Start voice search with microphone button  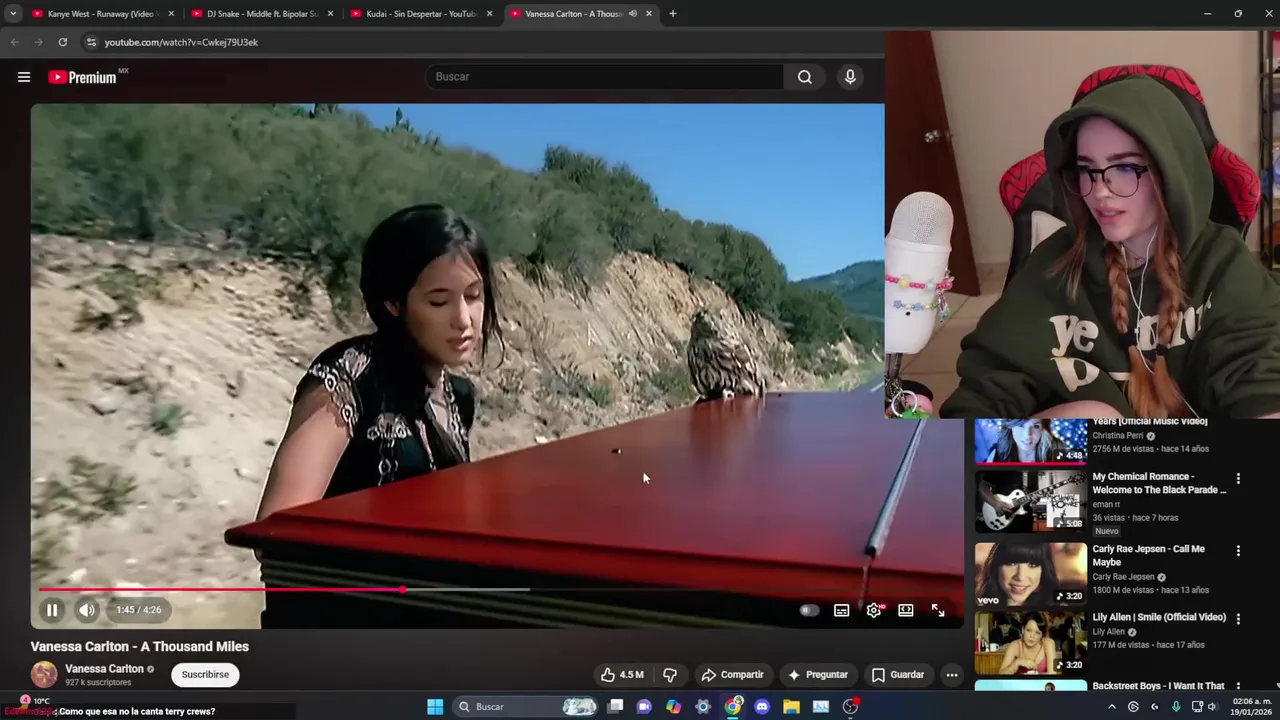tap(850, 77)
